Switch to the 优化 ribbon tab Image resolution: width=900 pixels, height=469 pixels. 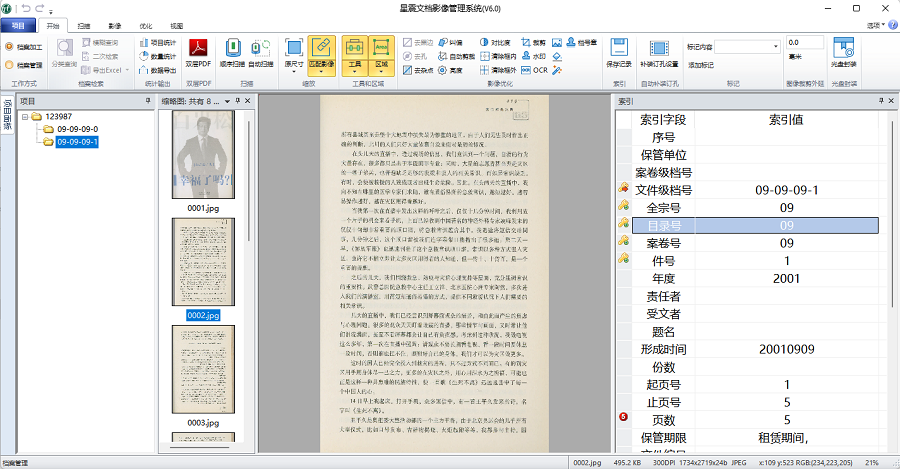point(146,26)
